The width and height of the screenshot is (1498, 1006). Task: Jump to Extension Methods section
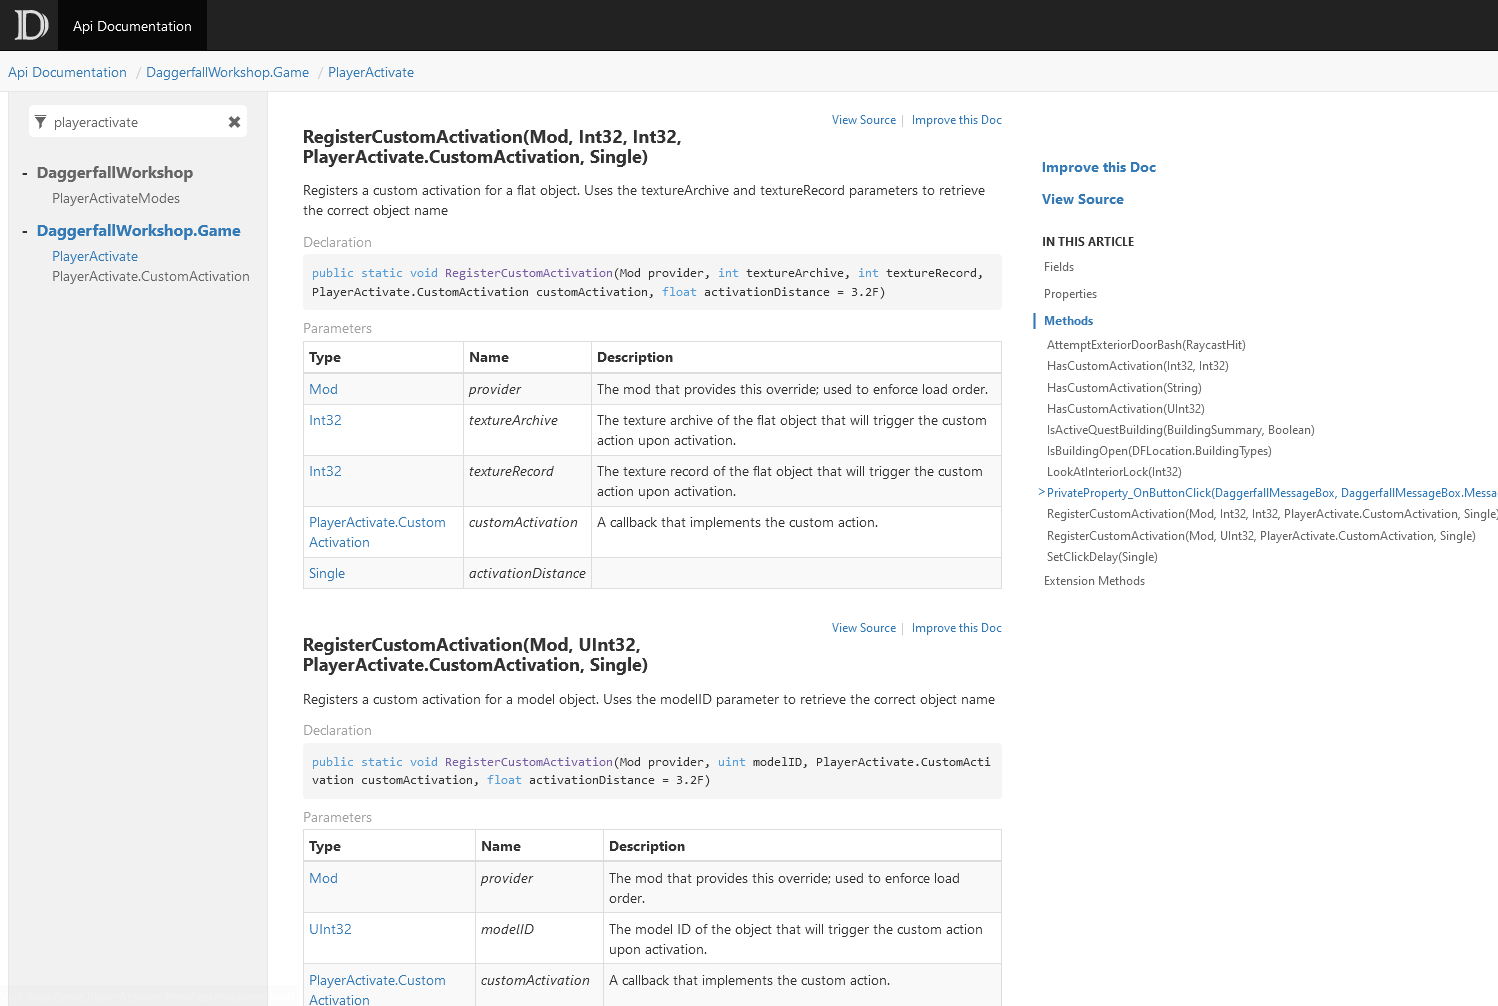pos(1094,581)
